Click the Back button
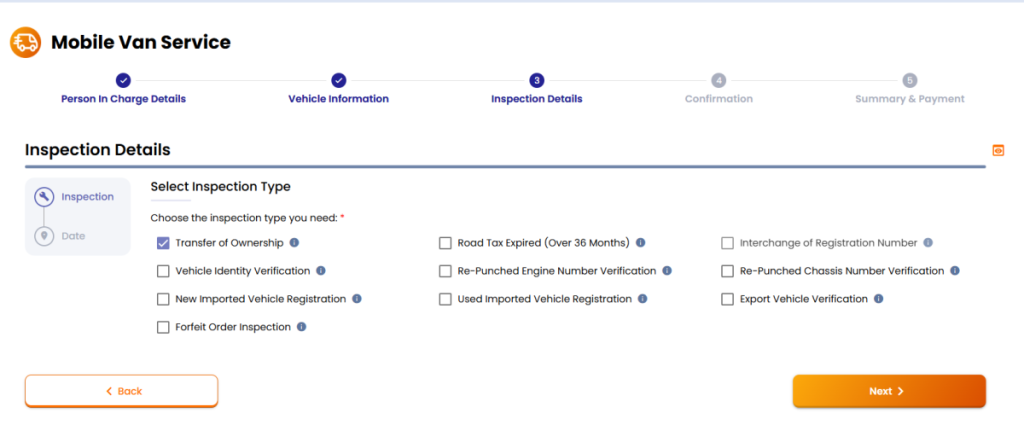The width and height of the screenshot is (1024, 442). pyautogui.click(x=121, y=391)
